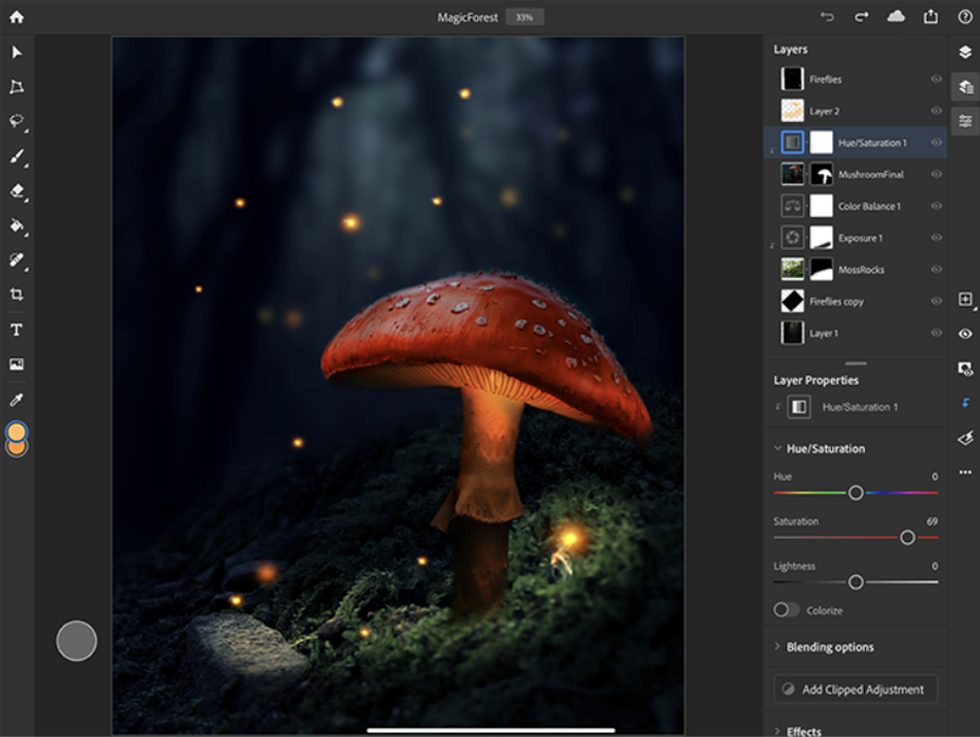The width and height of the screenshot is (980, 737).
Task: Select the Eyedropper tool
Action: (16, 398)
